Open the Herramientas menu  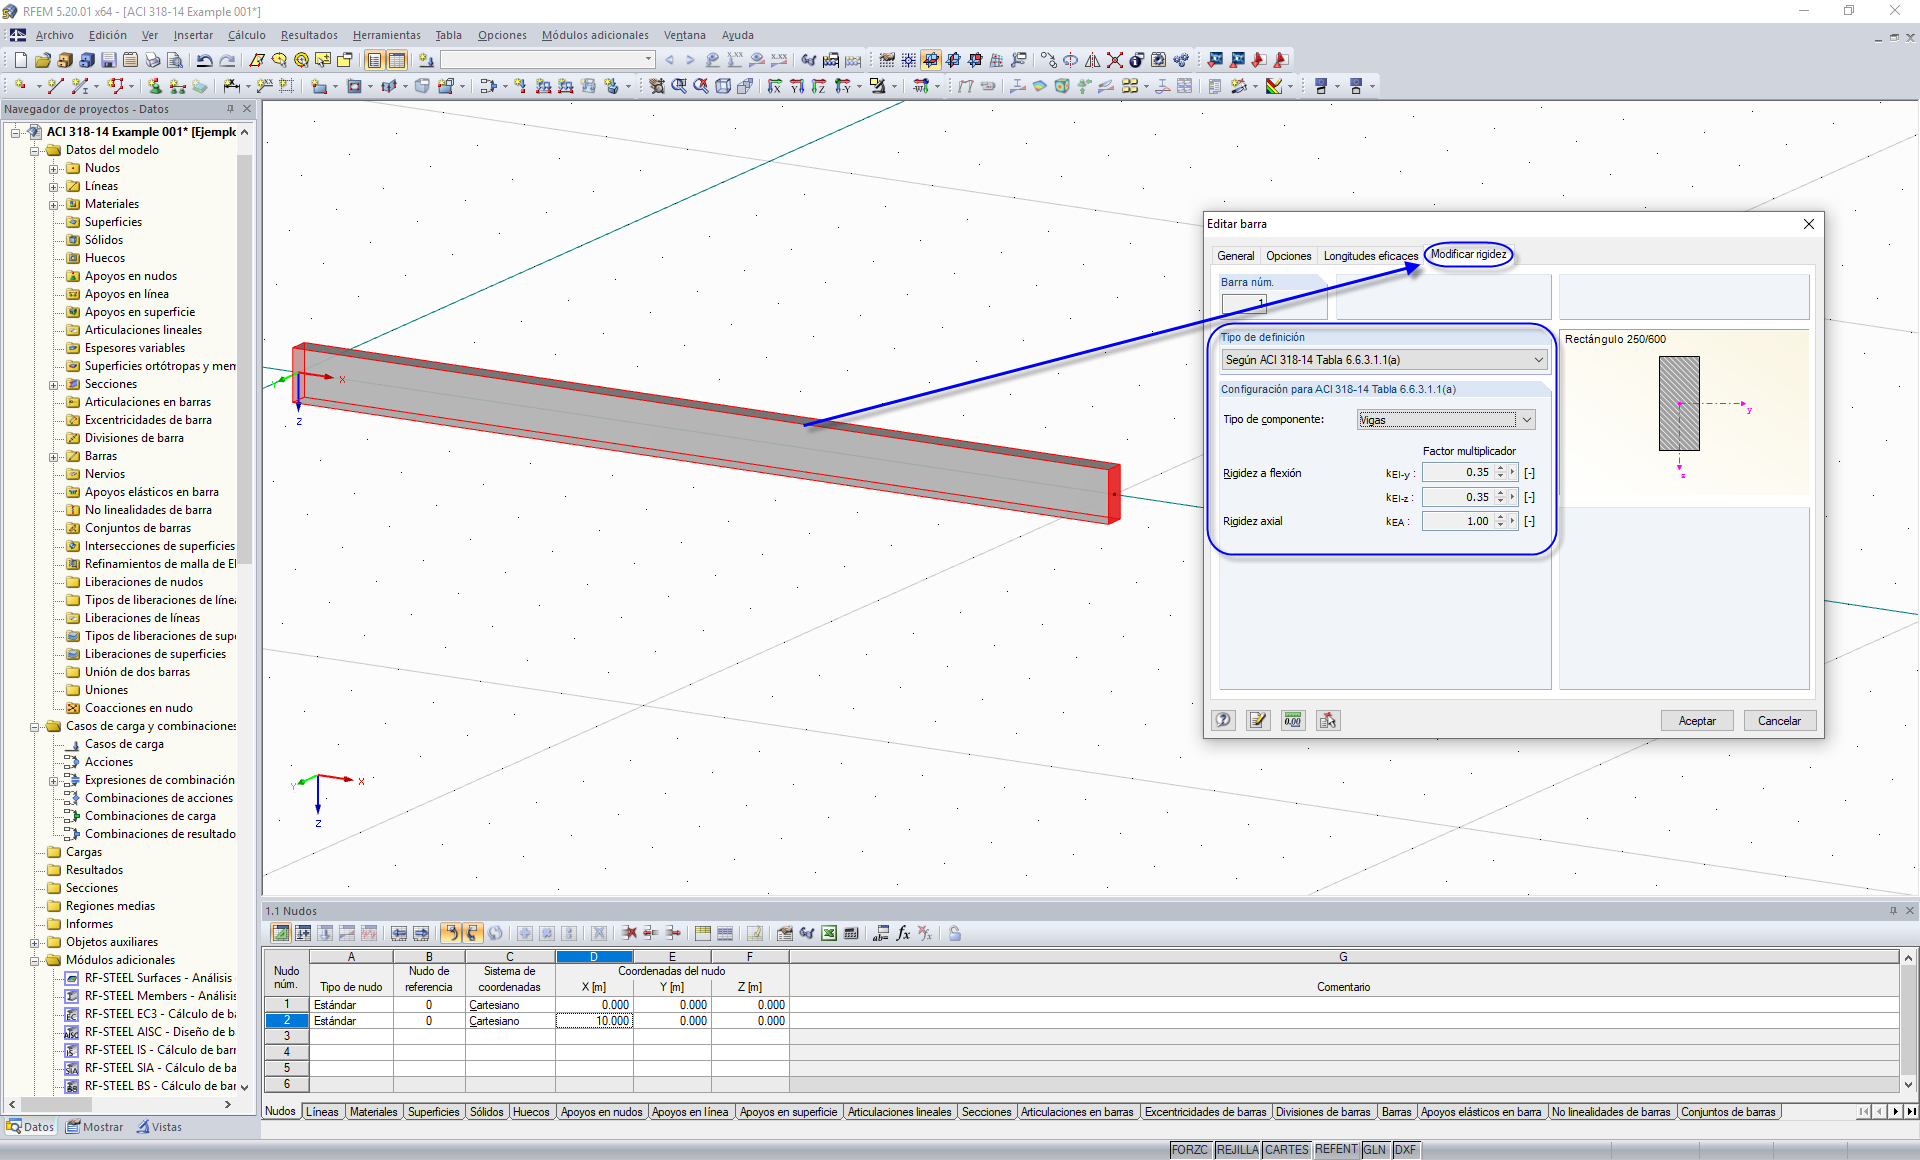tap(386, 35)
